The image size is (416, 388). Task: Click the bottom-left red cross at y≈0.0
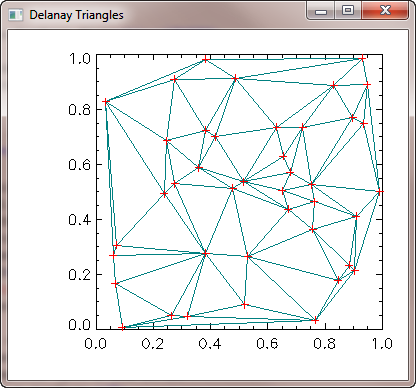(122, 328)
